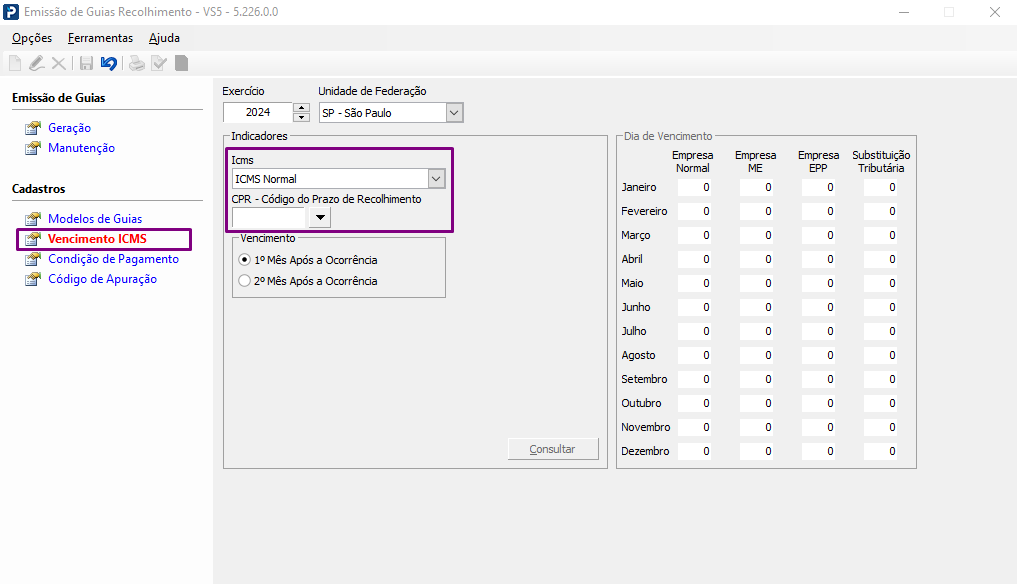Click the Print toolbar icon
The image size is (1017, 584).
point(137,63)
